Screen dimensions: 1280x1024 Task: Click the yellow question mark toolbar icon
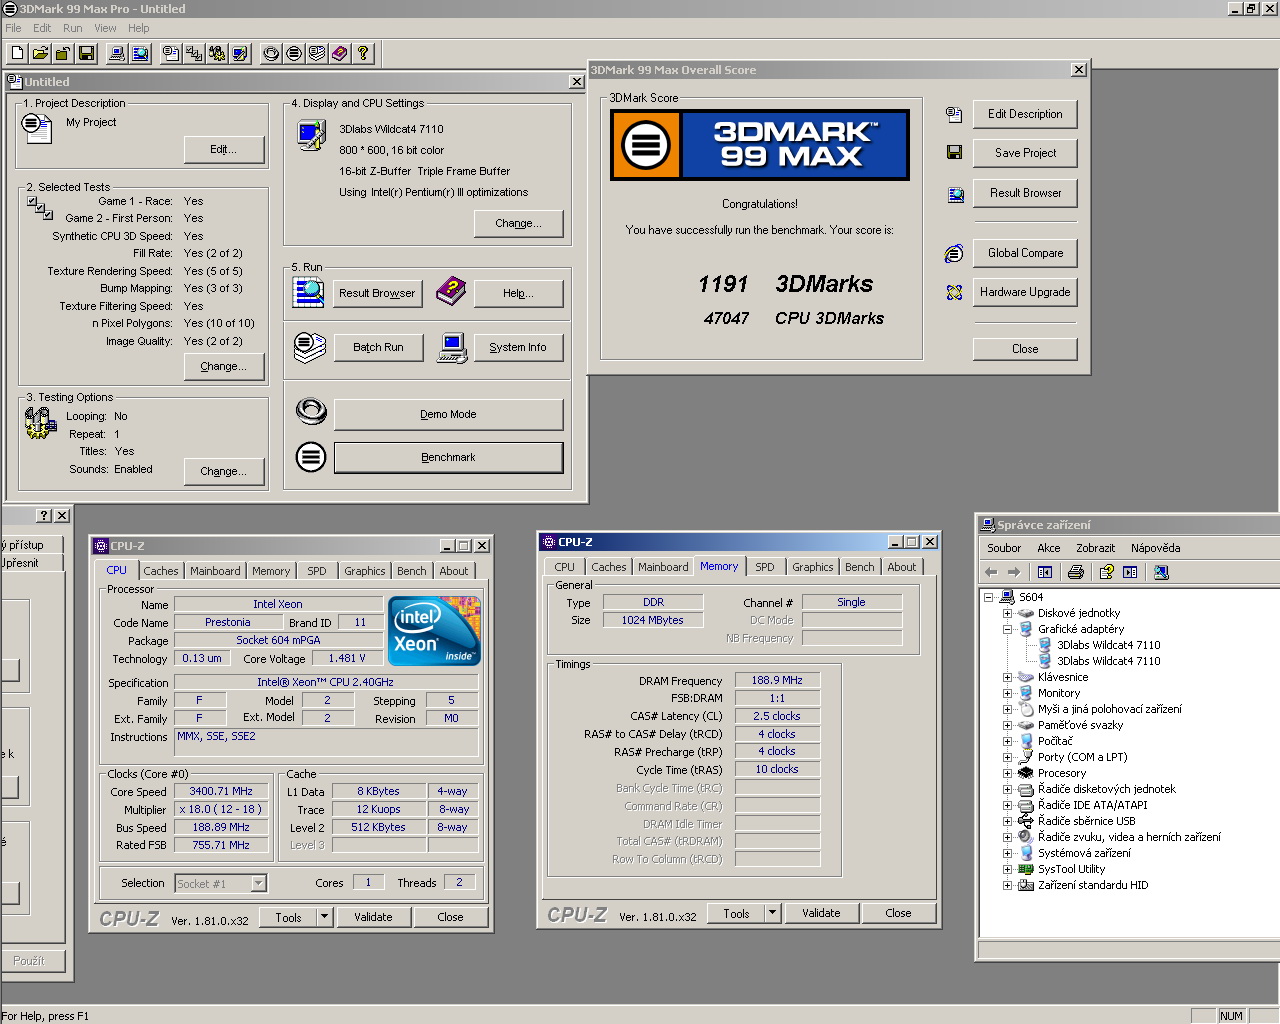pyautogui.click(x=363, y=53)
